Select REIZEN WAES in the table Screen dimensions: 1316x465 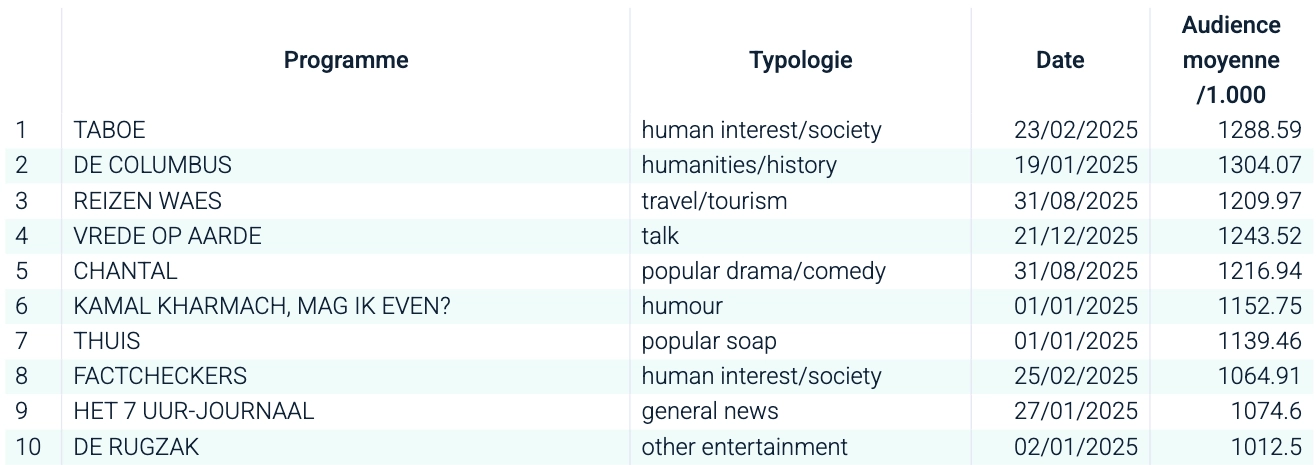(x=137, y=201)
